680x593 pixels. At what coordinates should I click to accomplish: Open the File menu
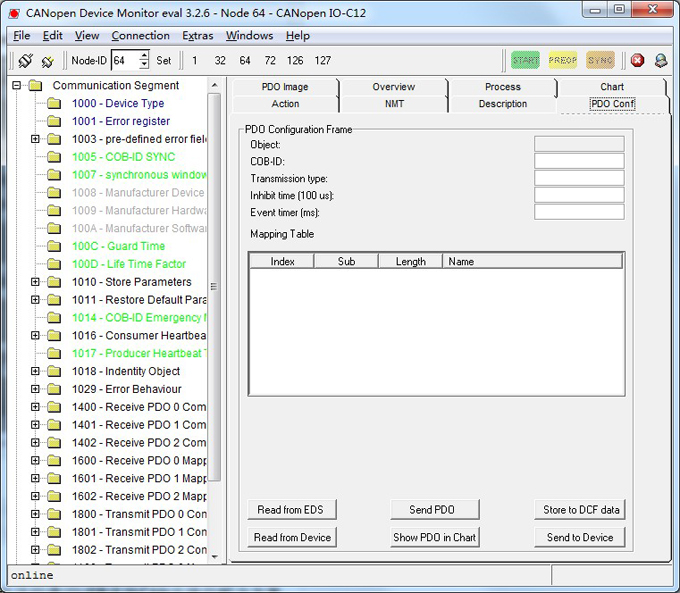coord(22,36)
